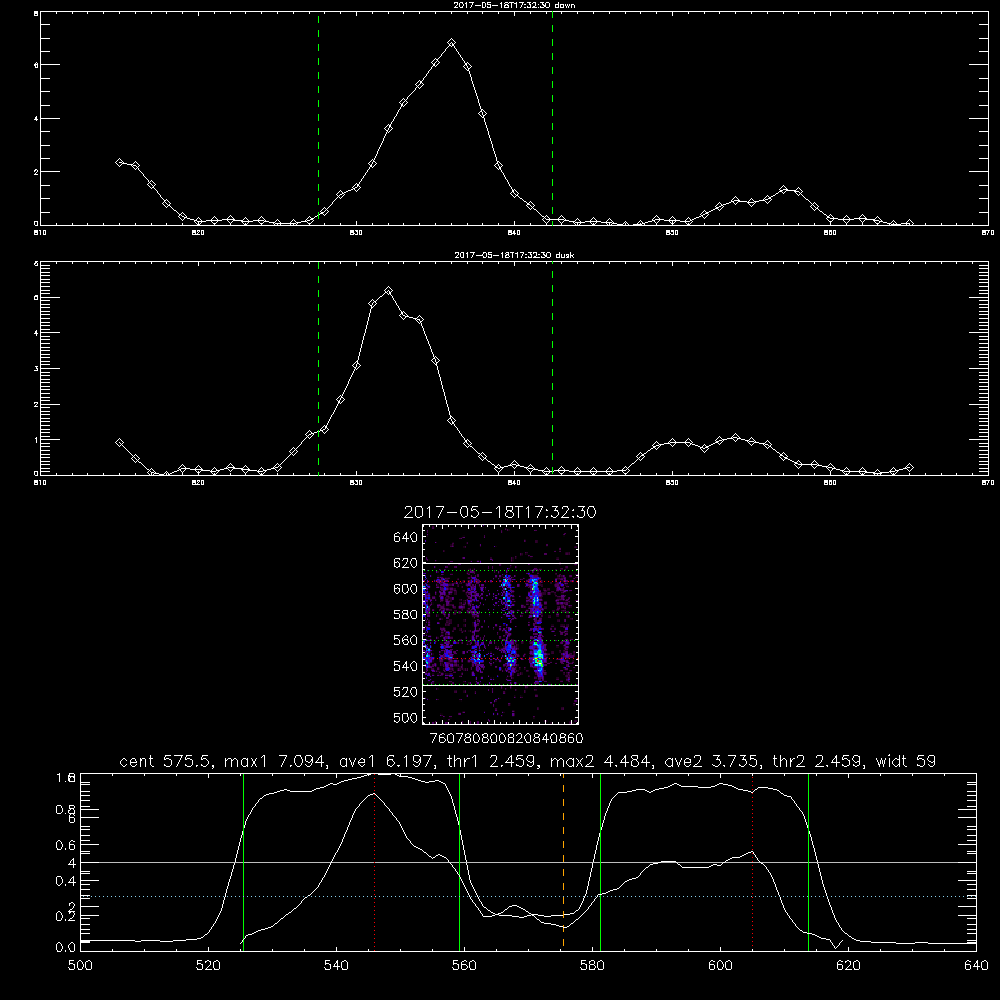Screen dimensions: 1000x1000
Task: Click the secondary peak marker in dusk plot
Action: 735,438
